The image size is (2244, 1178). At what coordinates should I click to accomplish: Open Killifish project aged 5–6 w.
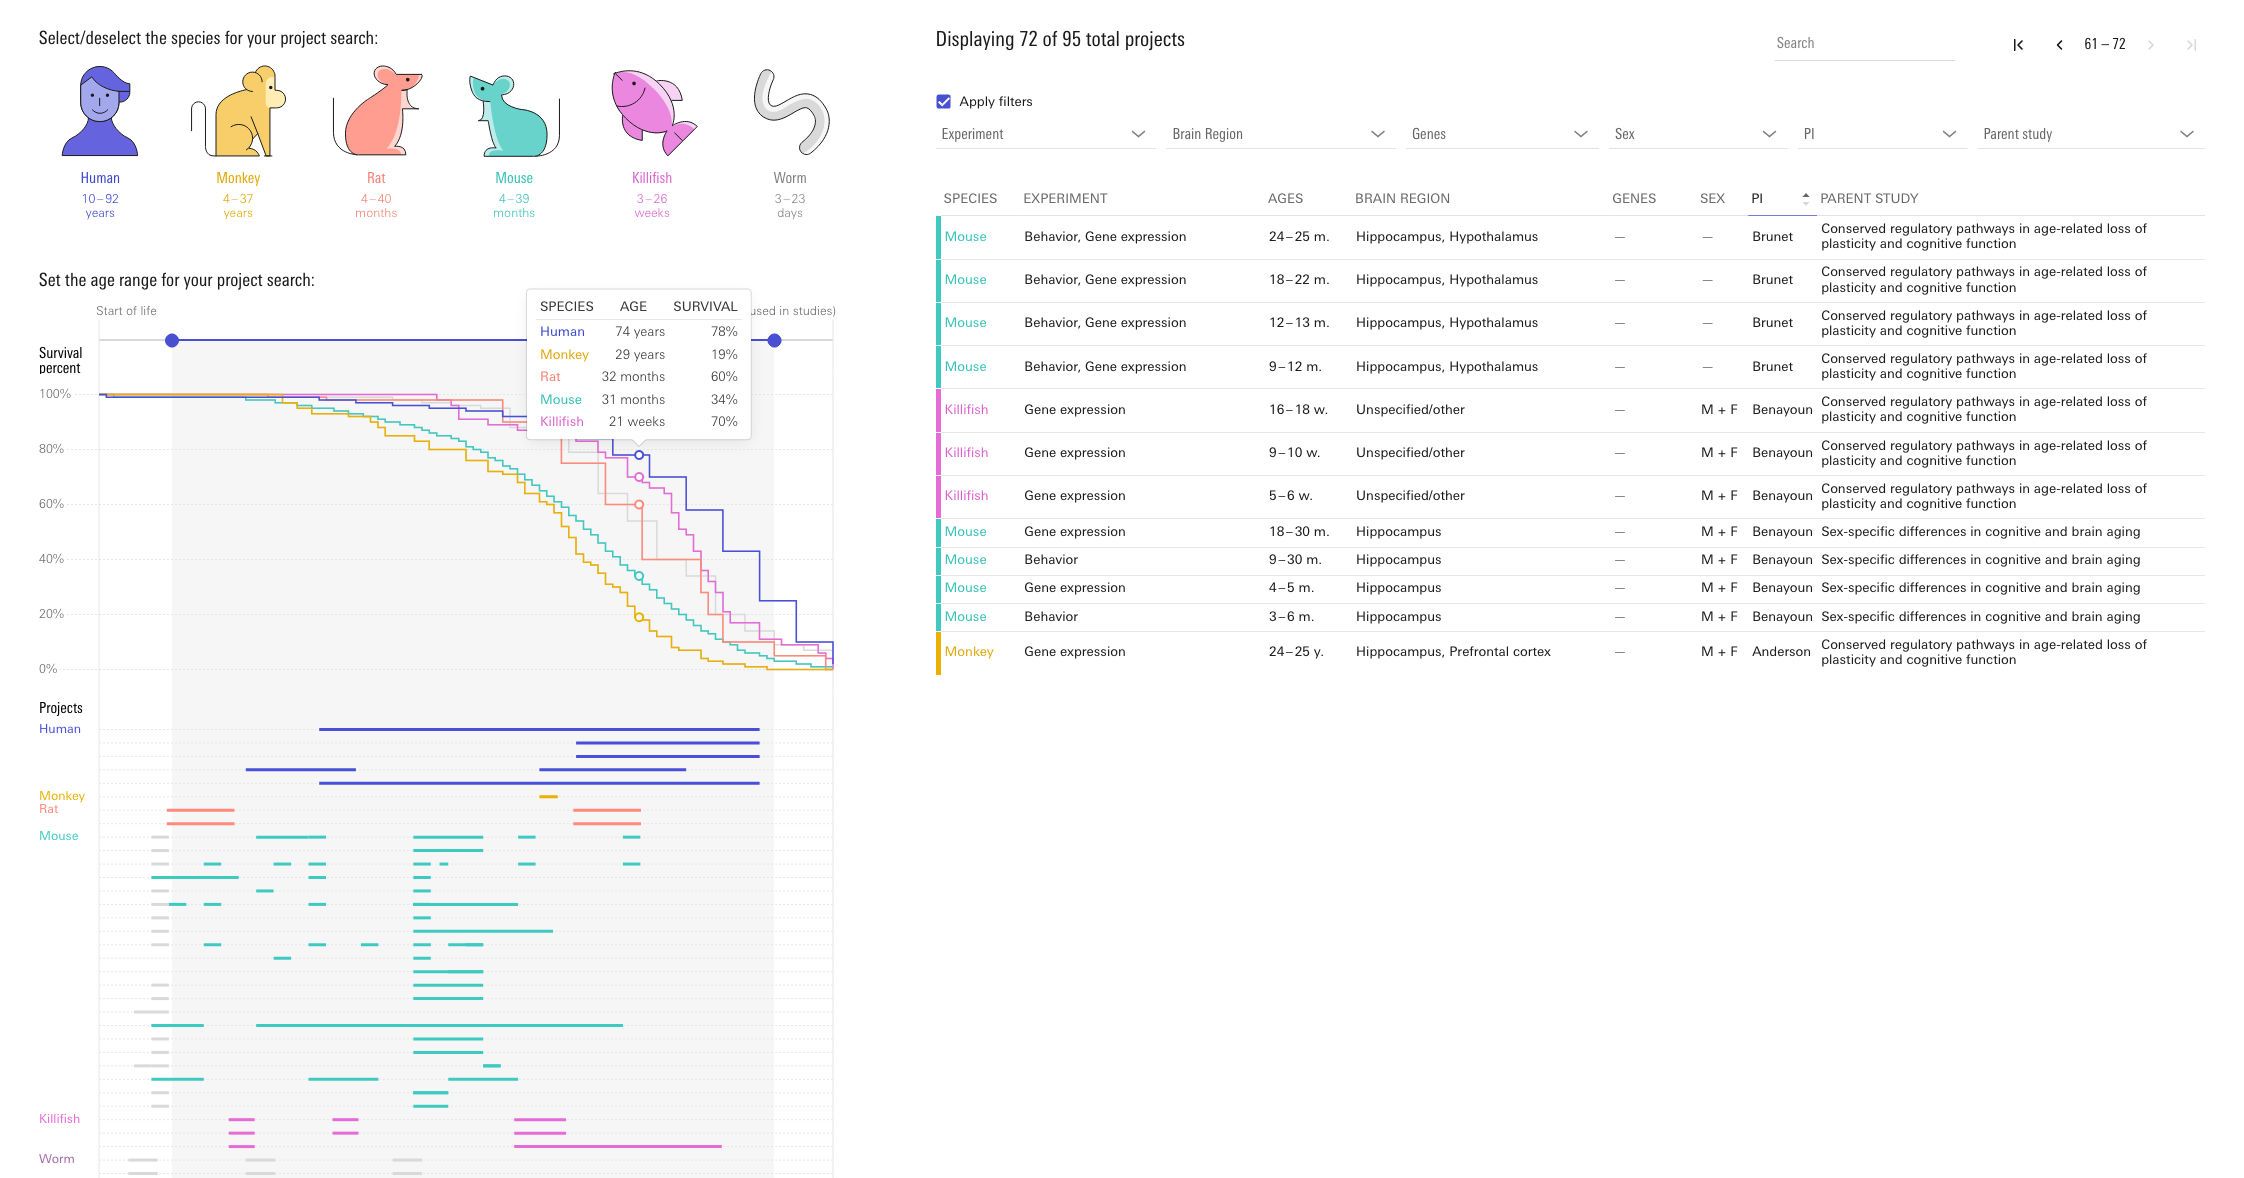tap(1570, 496)
